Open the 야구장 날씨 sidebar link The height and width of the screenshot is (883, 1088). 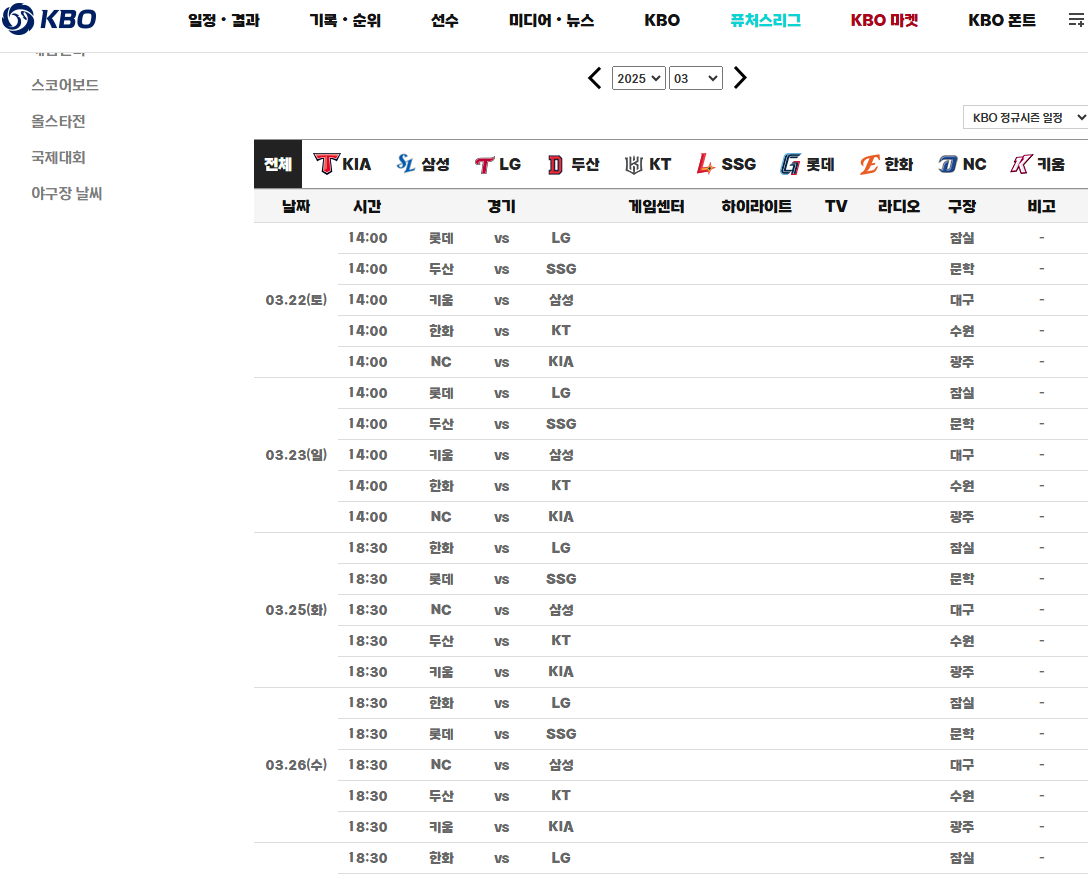[x=65, y=193]
